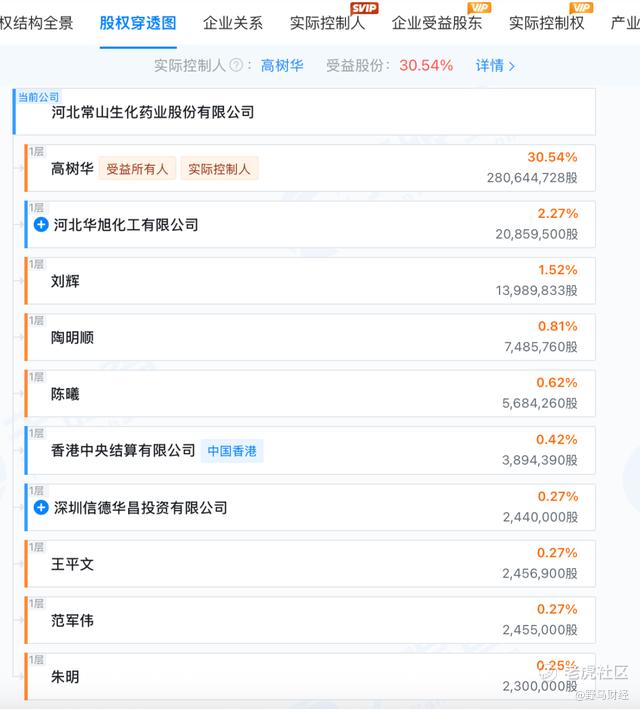Open current company 河北常山生化药业股份有限公司

[153, 113]
